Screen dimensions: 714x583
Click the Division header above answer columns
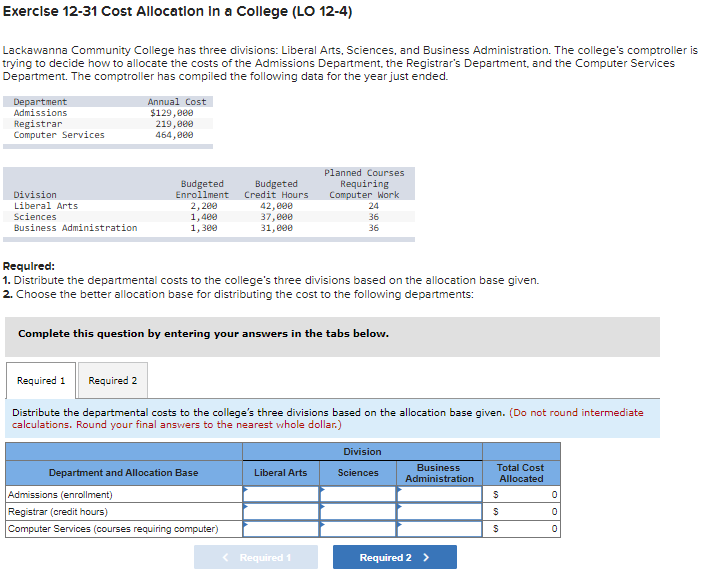pos(362,452)
